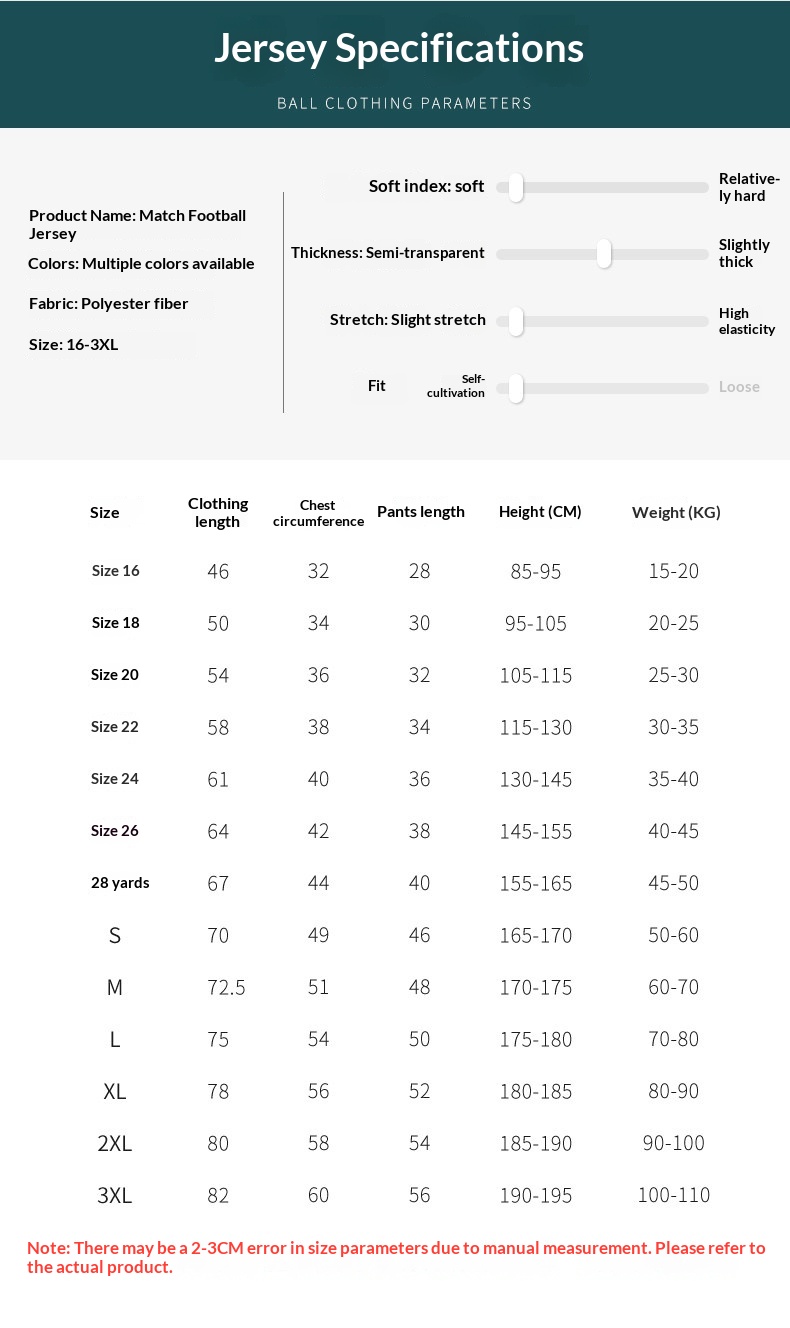Click the XL size row label

pyautogui.click(x=115, y=1092)
